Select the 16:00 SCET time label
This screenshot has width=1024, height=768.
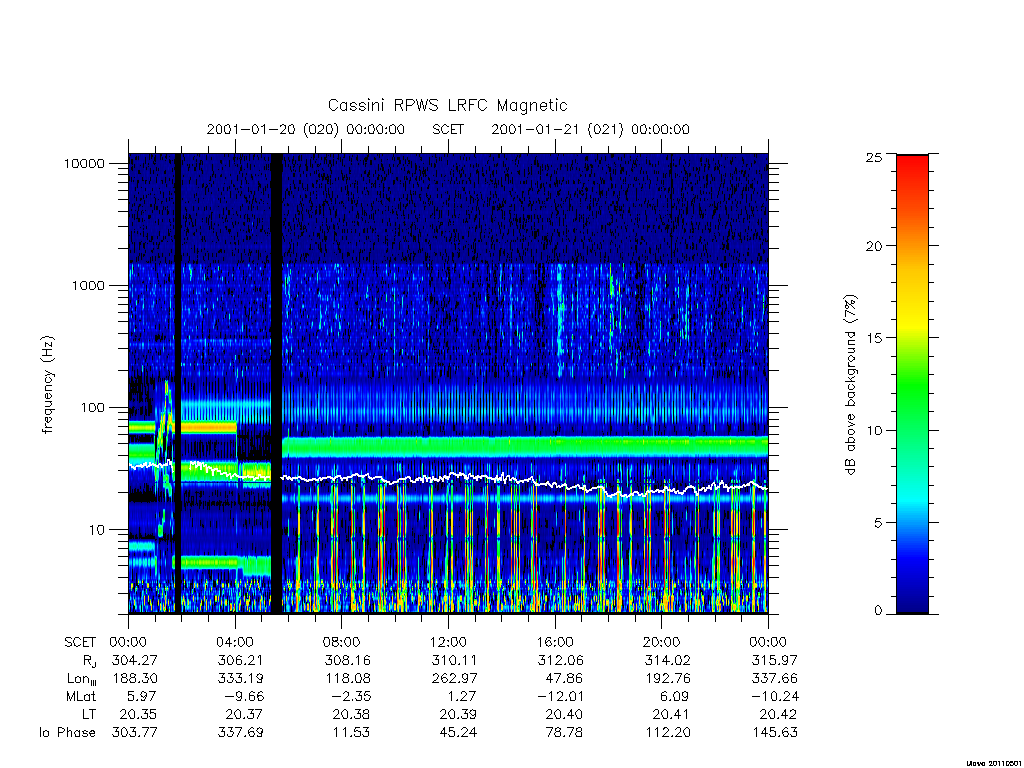coord(555,642)
